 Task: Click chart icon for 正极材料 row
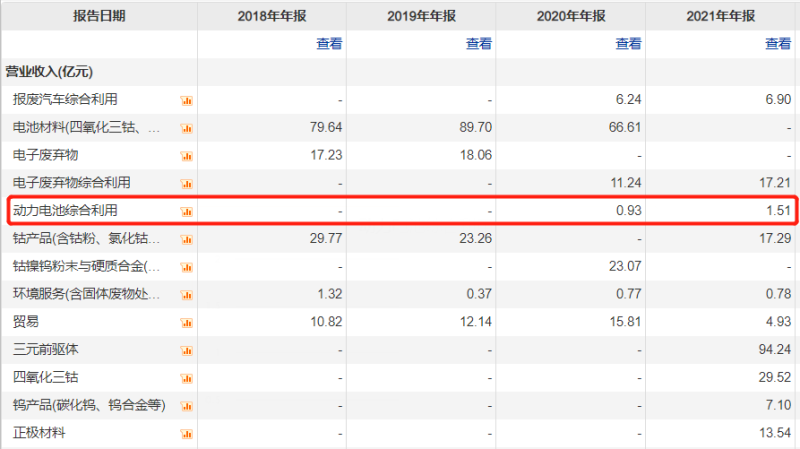(186, 434)
